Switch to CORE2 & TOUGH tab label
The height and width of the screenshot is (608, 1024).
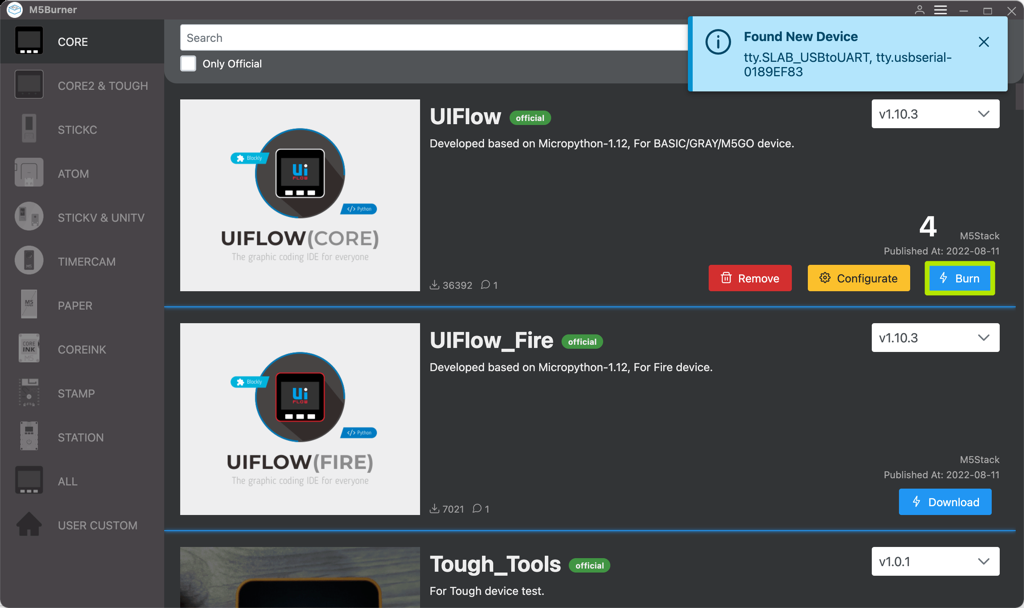pyautogui.click(x=103, y=86)
